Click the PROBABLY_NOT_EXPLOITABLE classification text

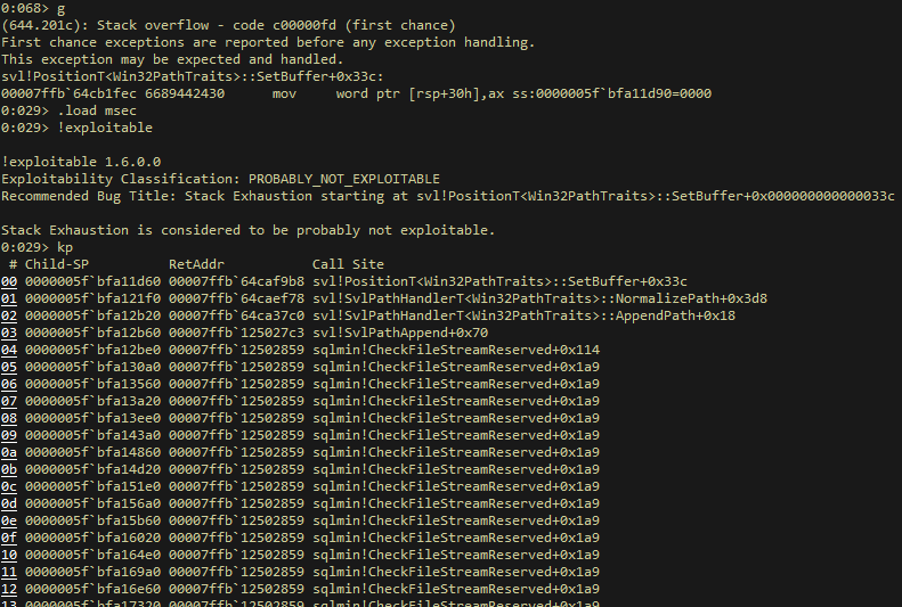(344, 179)
